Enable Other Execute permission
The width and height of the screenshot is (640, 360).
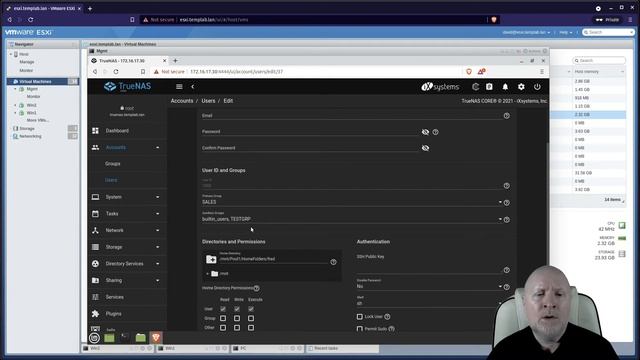coord(251,328)
